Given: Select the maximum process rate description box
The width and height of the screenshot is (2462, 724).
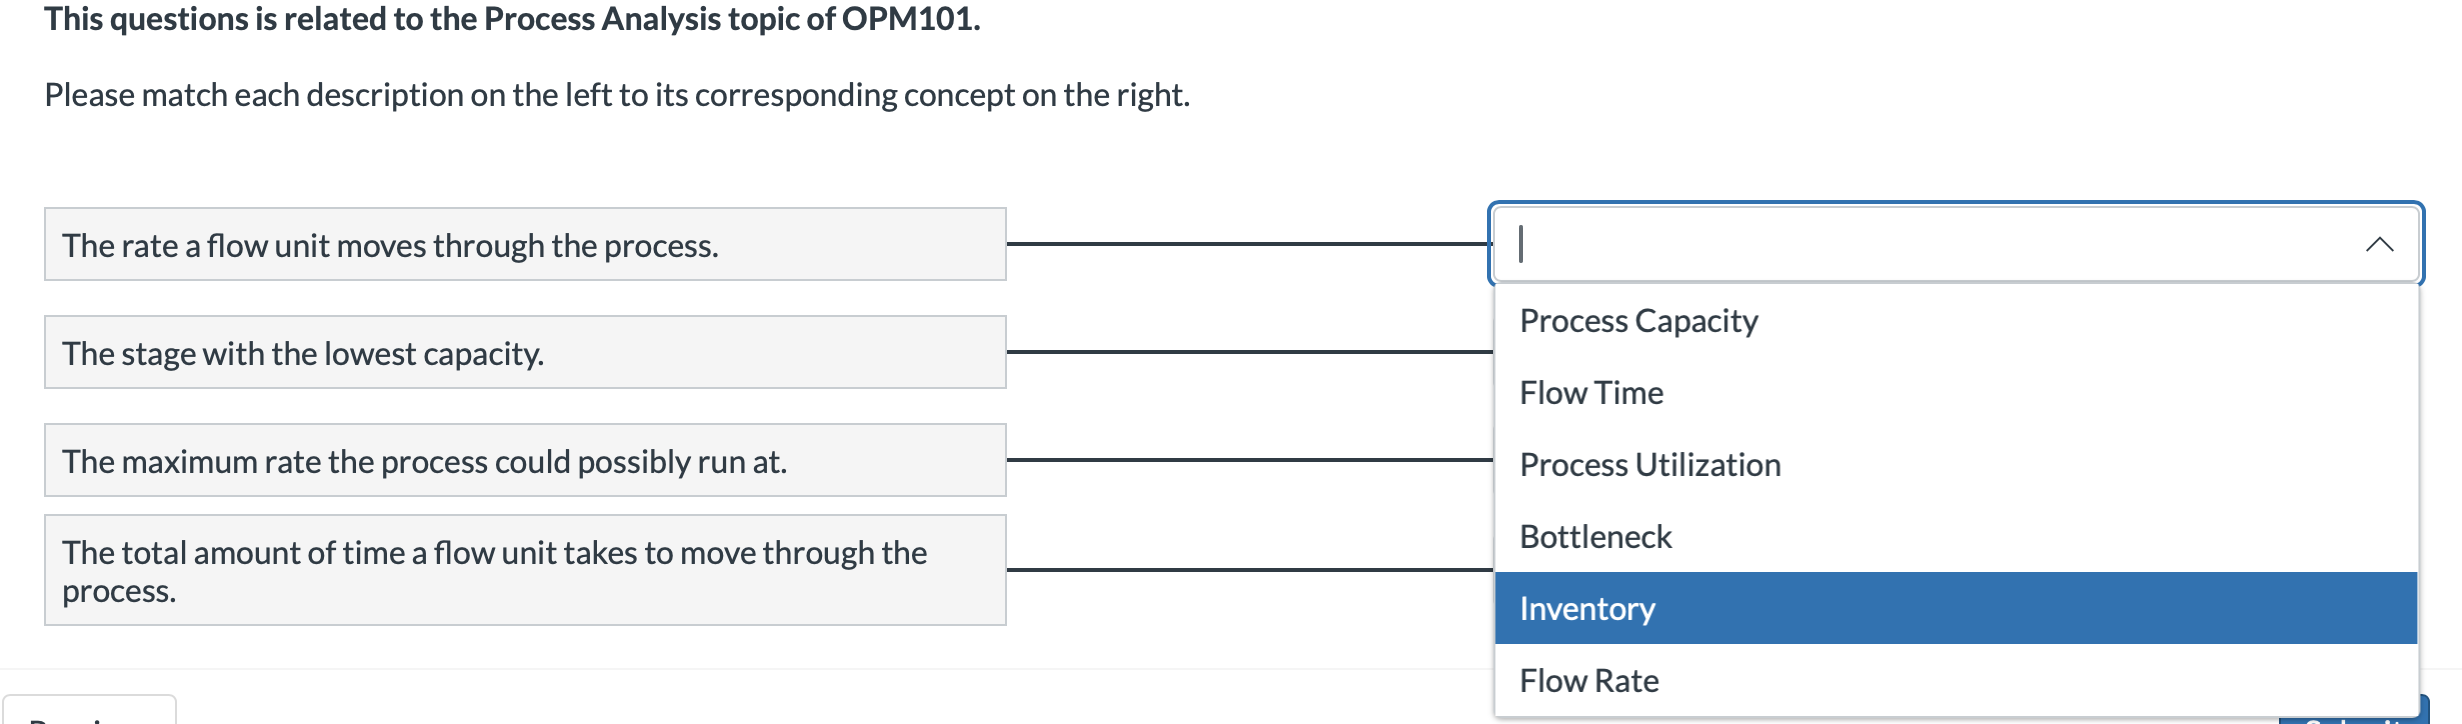Looking at the screenshot, I should click(524, 460).
